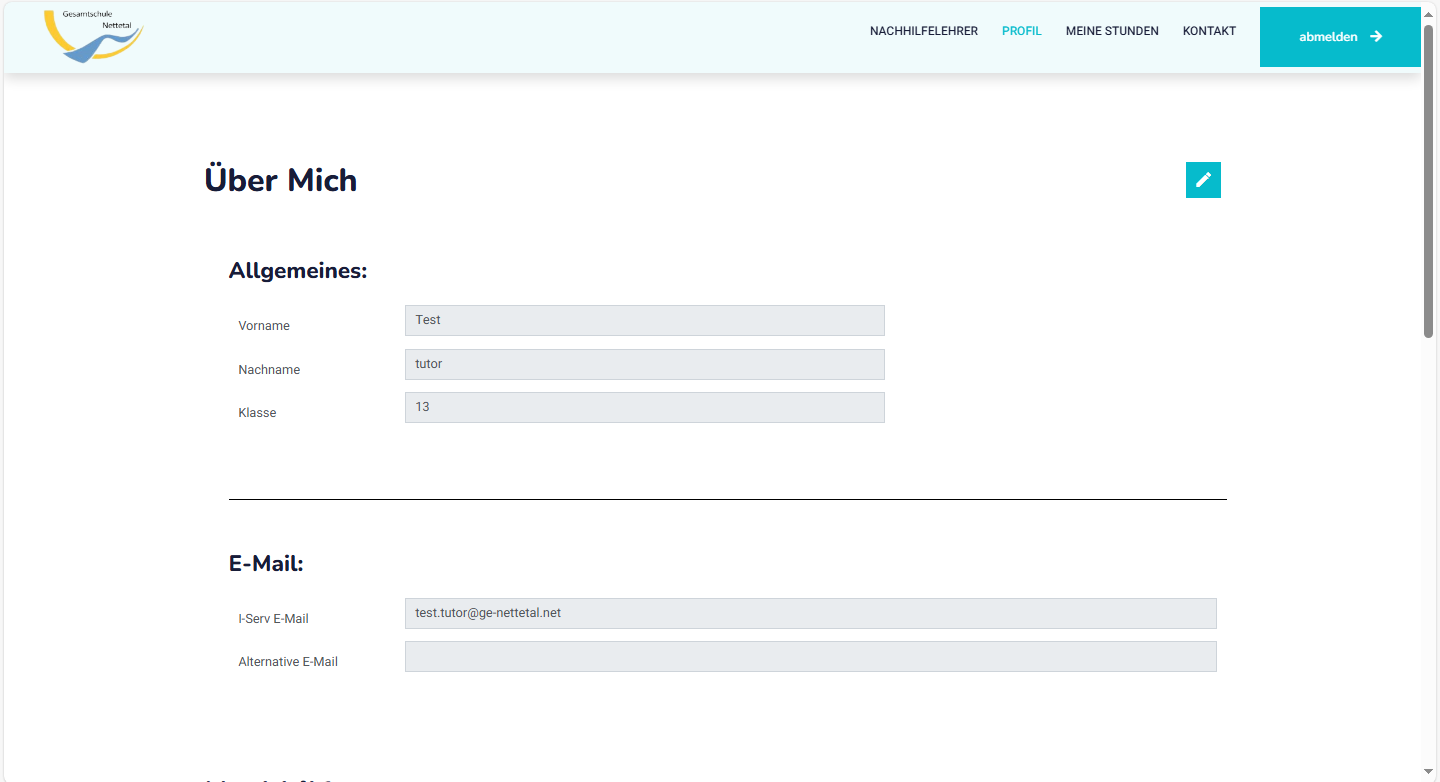The image size is (1440, 782).
Task: Select the Klasse field showing 13
Action: (644, 407)
